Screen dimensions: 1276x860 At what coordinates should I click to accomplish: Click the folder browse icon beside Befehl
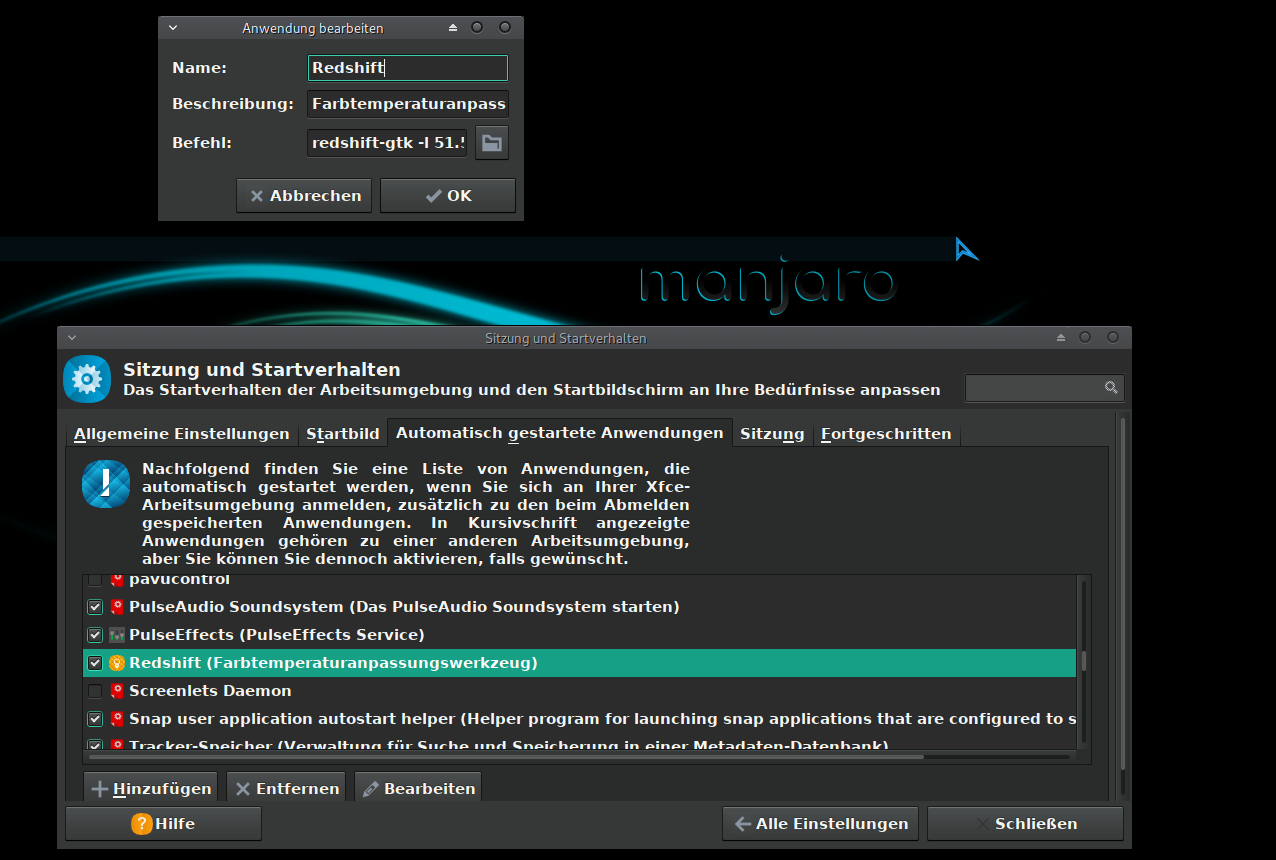coord(491,143)
